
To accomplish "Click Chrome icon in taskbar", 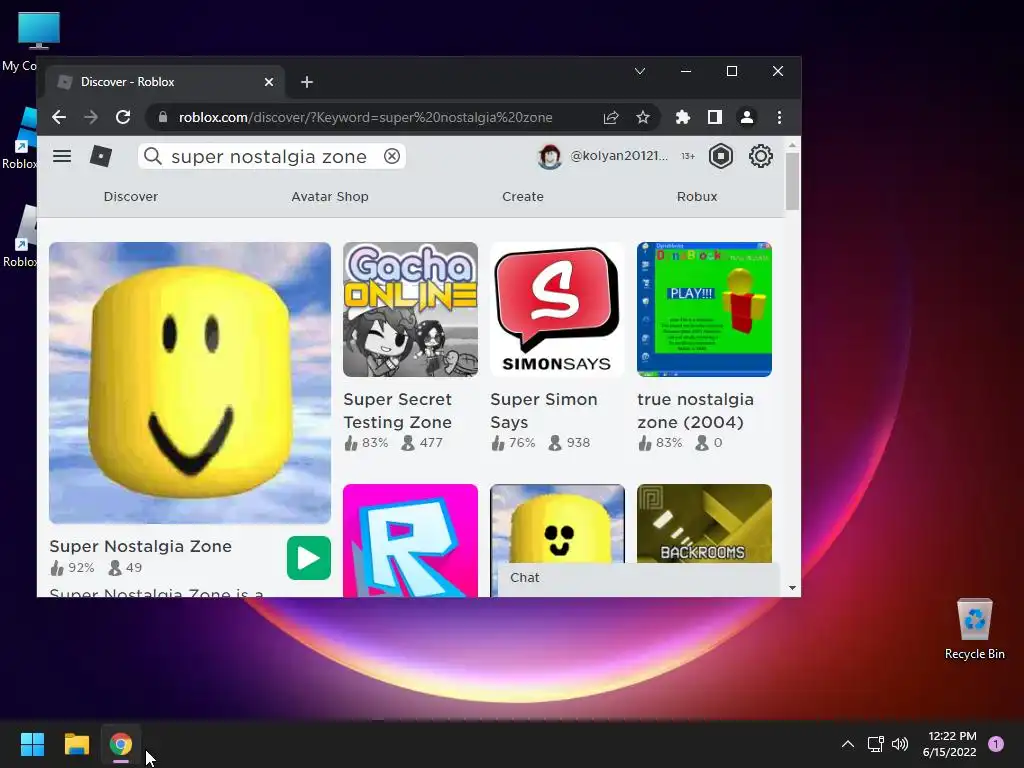I will pyautogui.click(x=121, y=744).
